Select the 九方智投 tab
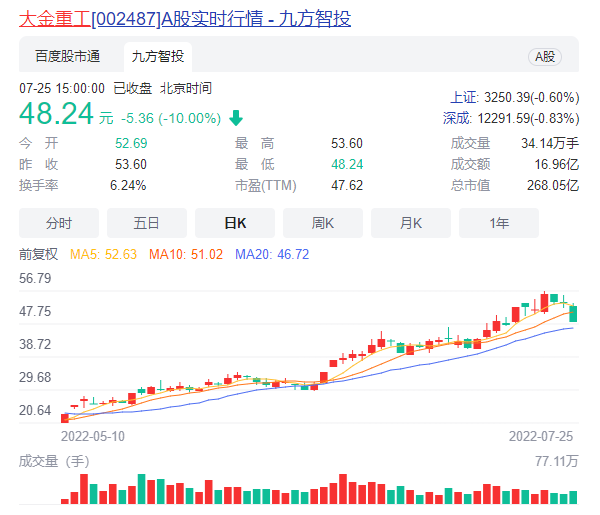Screen dimensions: 600x515 159,57
